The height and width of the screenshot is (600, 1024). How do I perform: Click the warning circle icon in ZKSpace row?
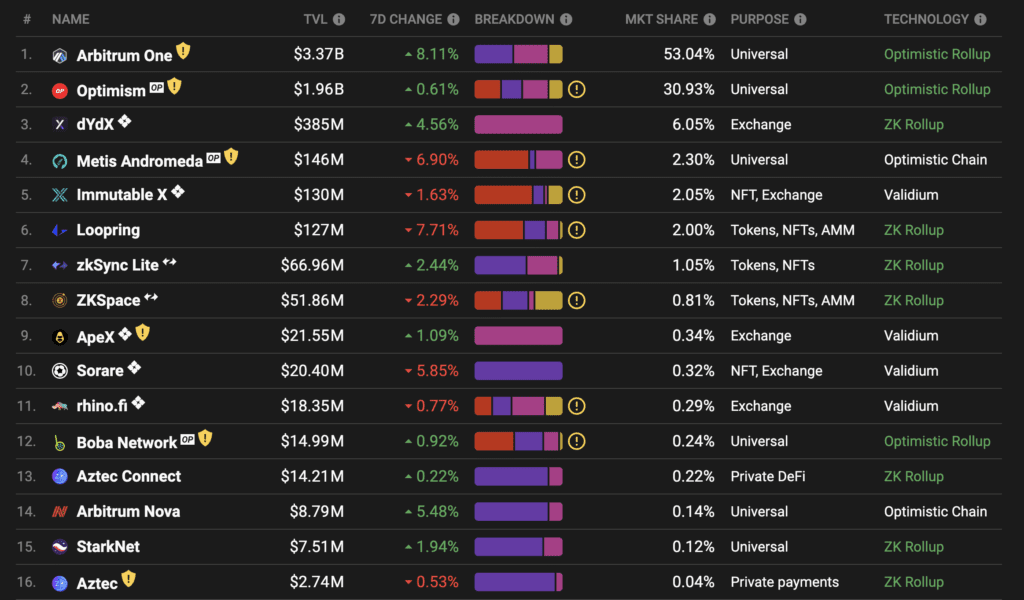tap(577, 300)
